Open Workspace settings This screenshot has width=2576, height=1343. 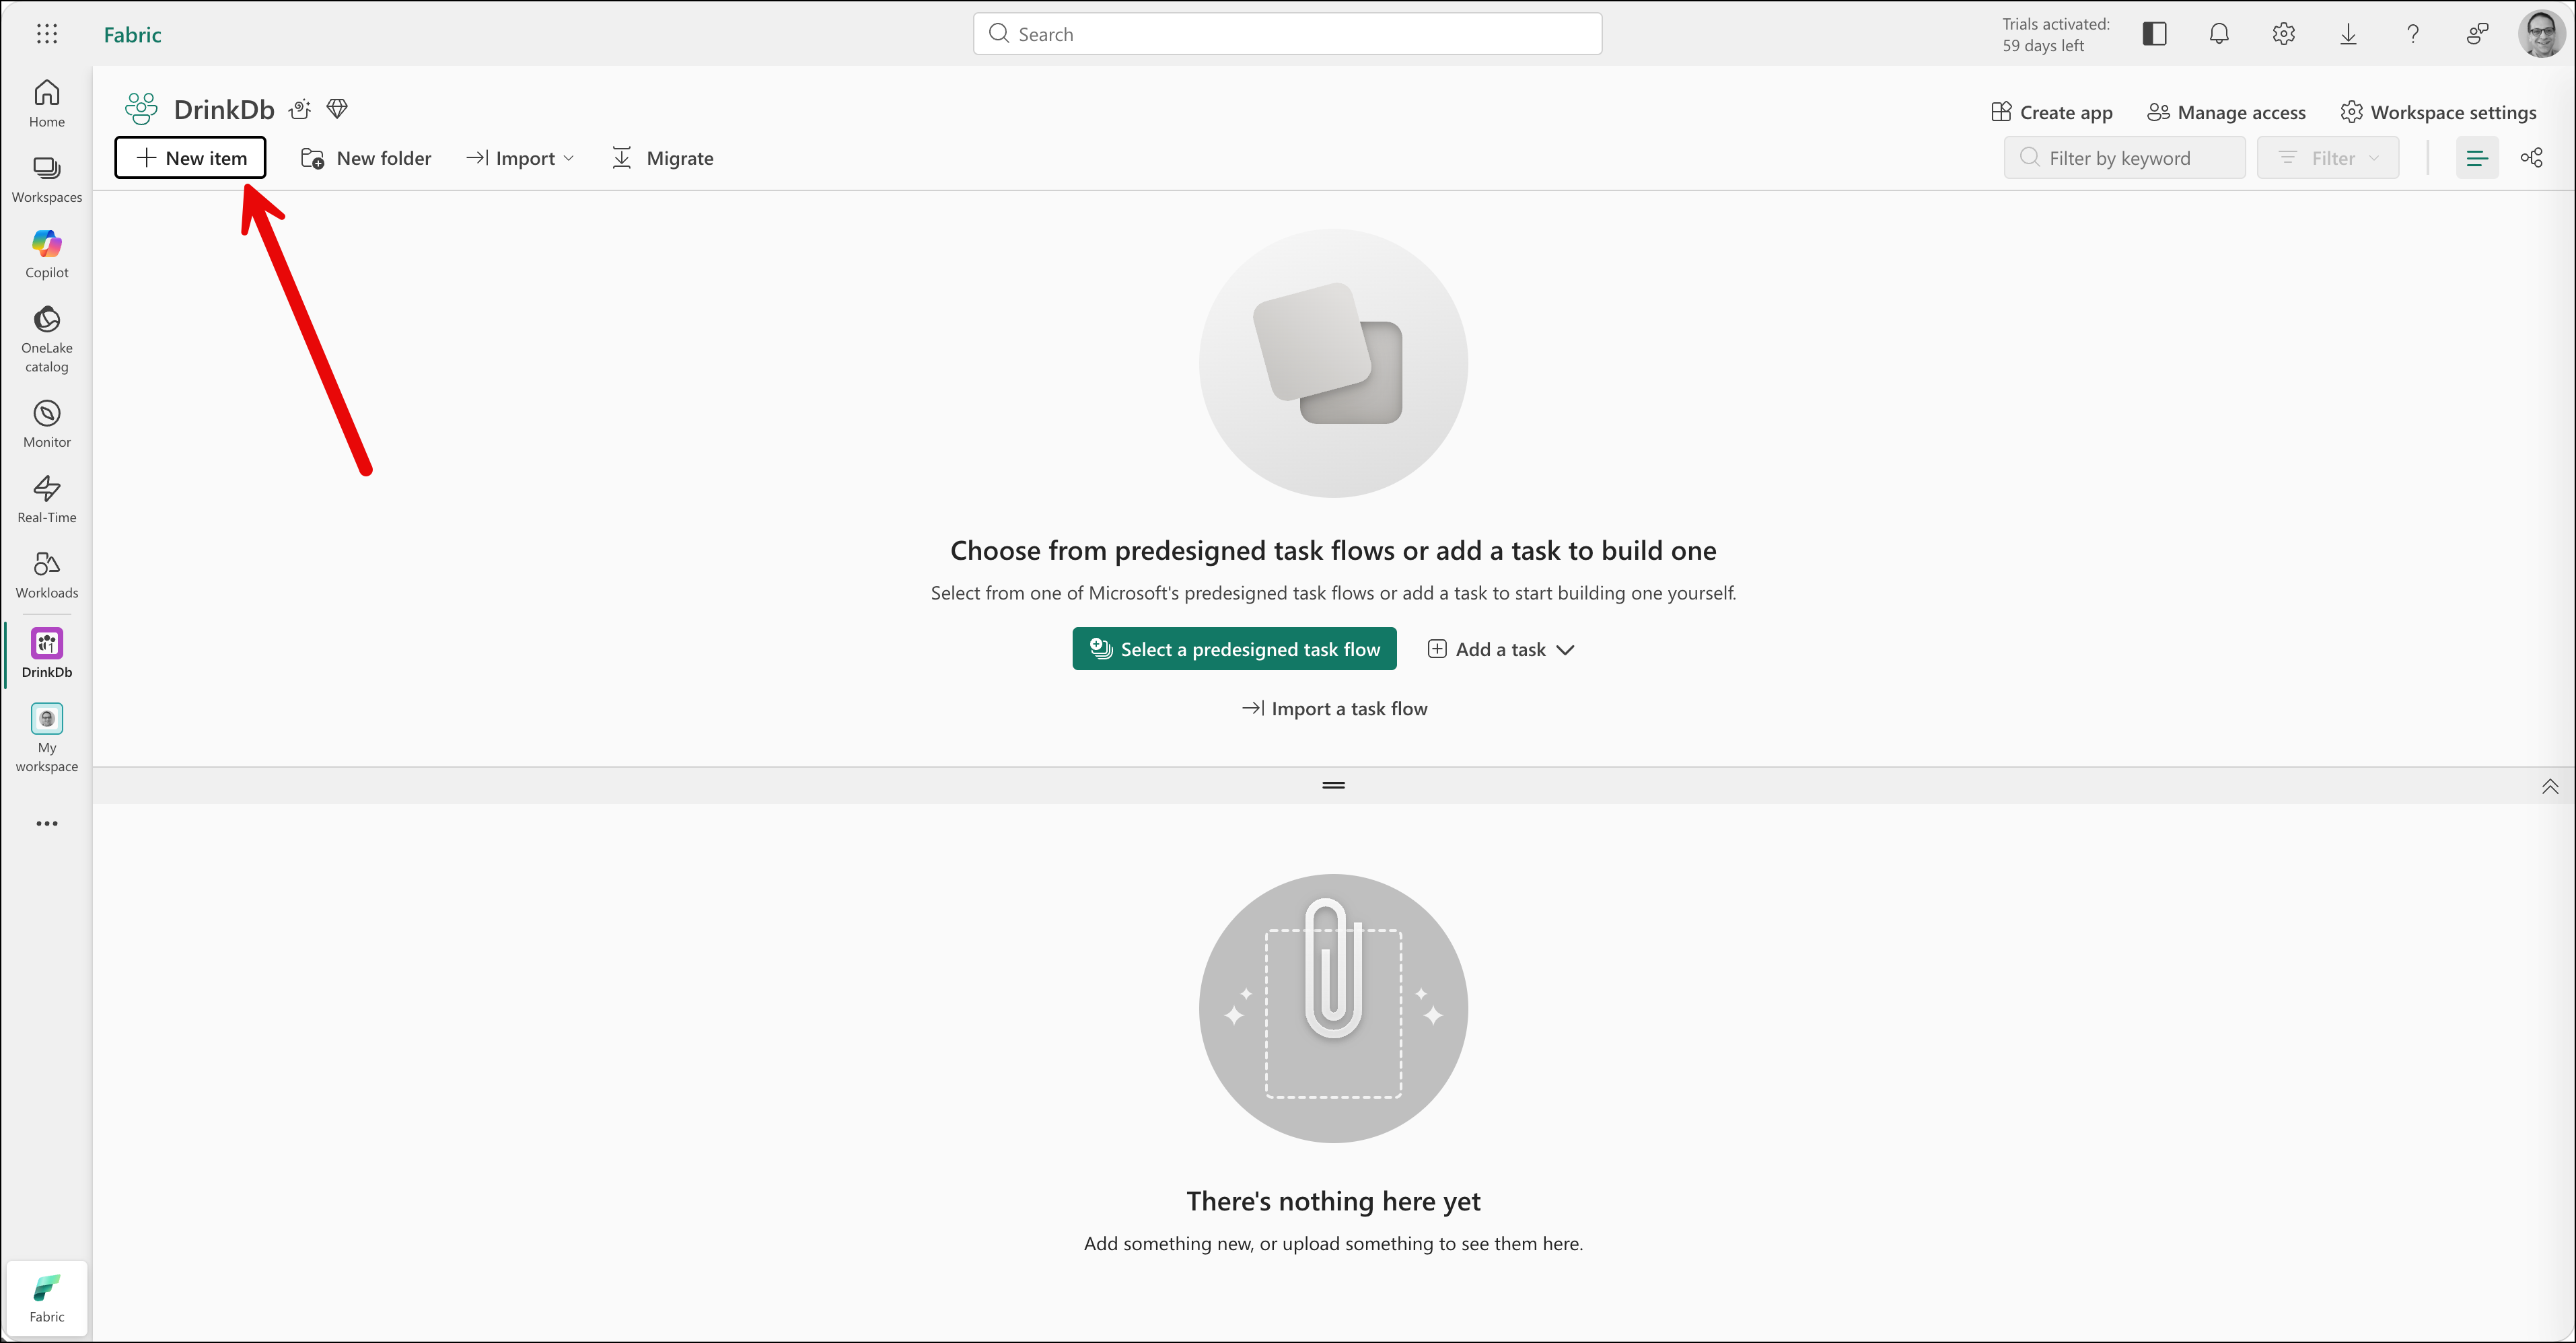[2438, 112]
